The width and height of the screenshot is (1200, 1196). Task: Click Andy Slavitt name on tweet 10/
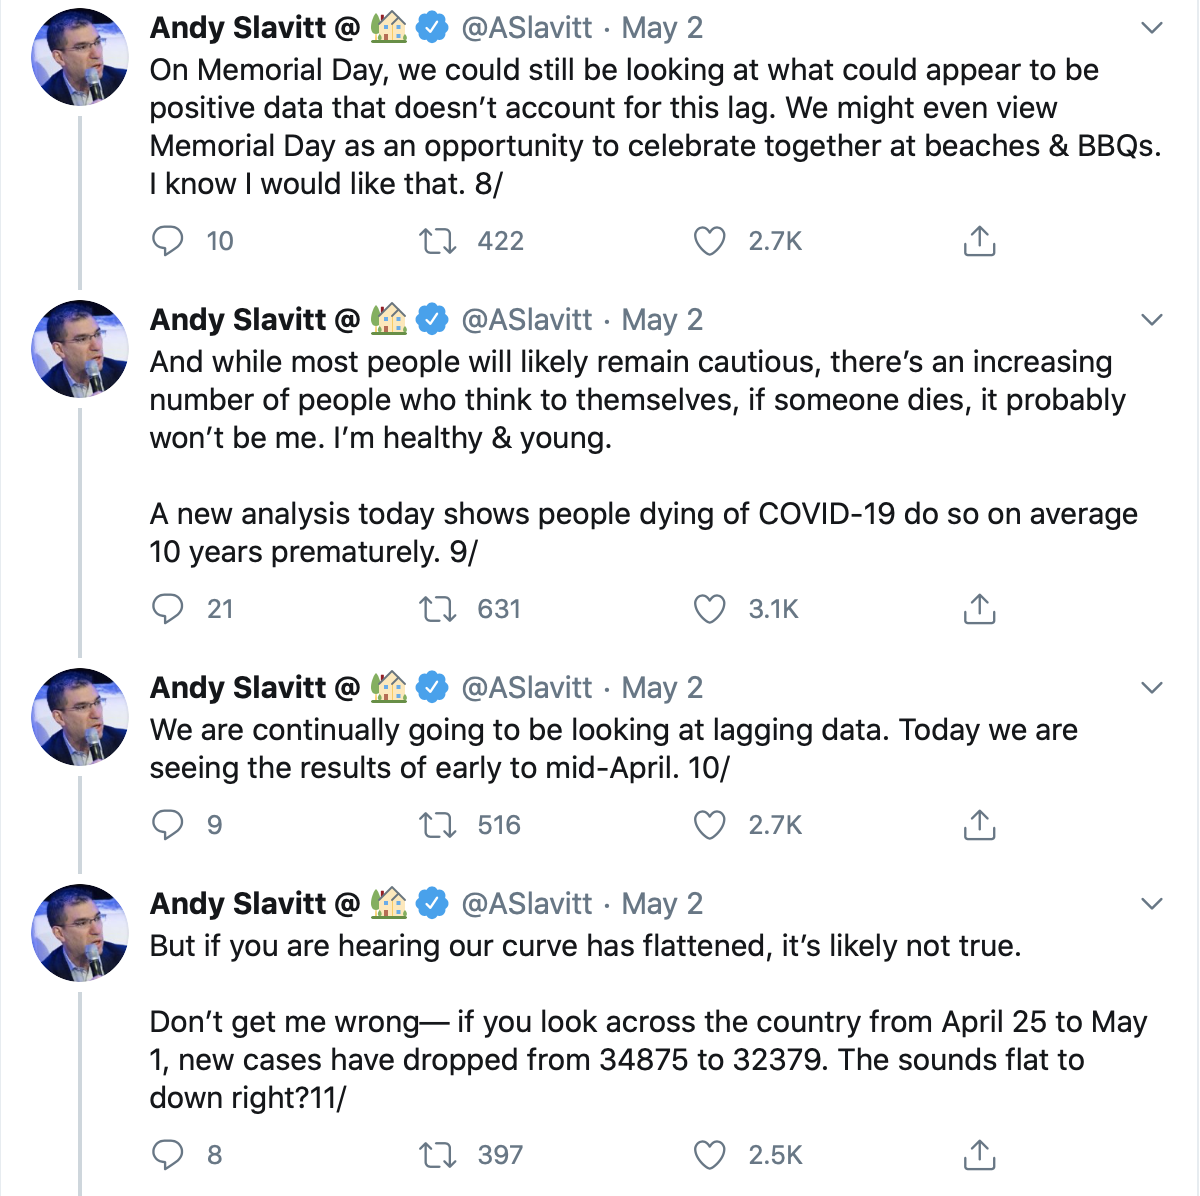click(238, 688)
